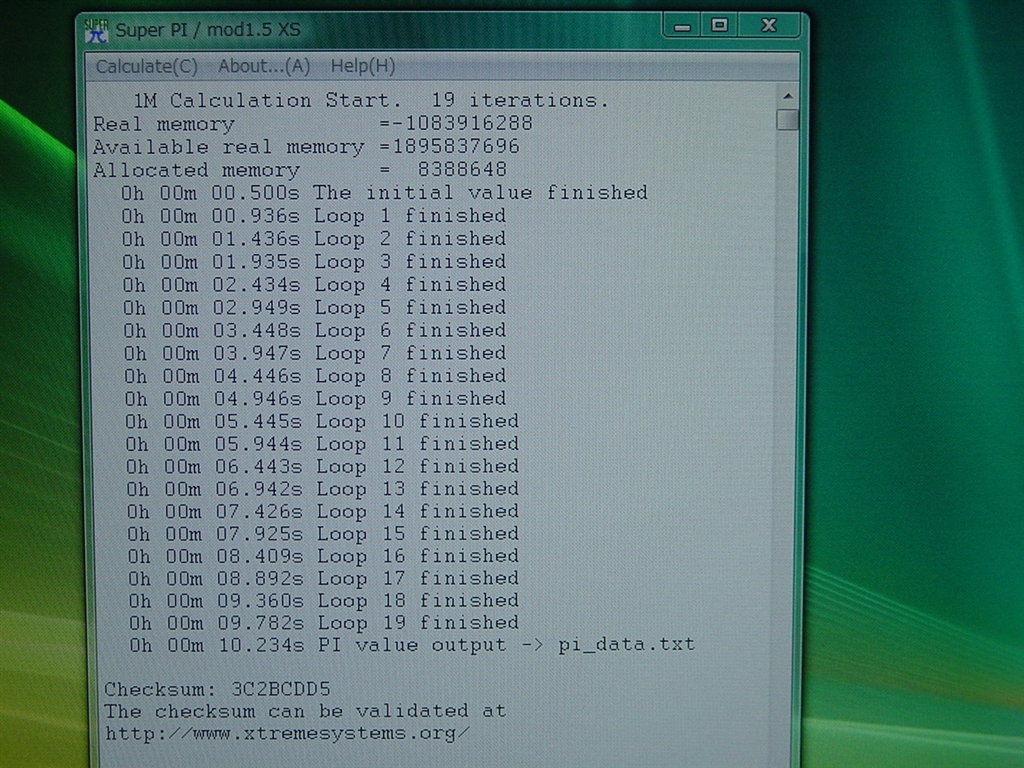Click the 'Loop 8 finished' line

click(315, 376)
